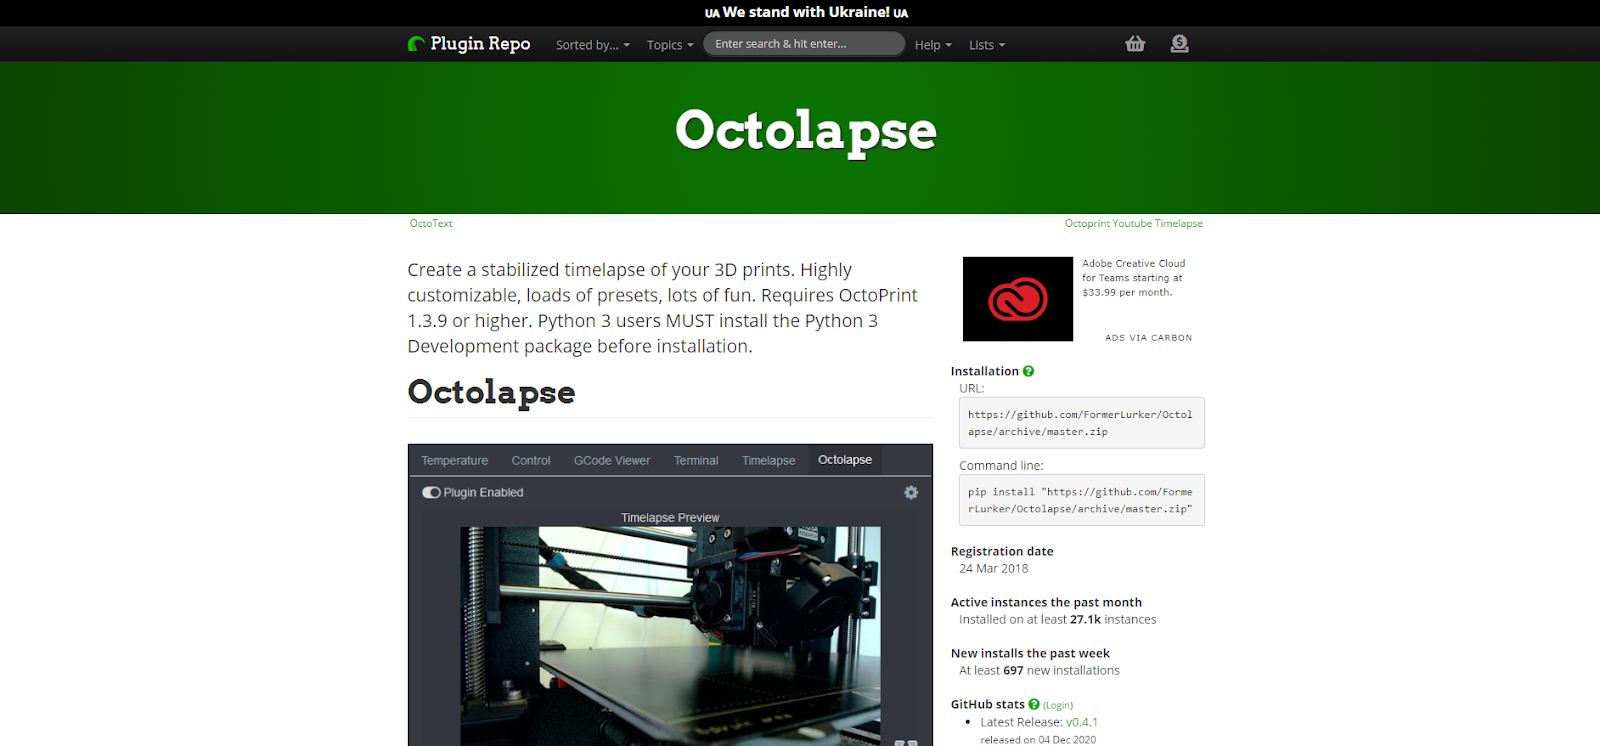1600x746 pixels.
Task: Select the pip install command text
Action: coord(1081,500)
